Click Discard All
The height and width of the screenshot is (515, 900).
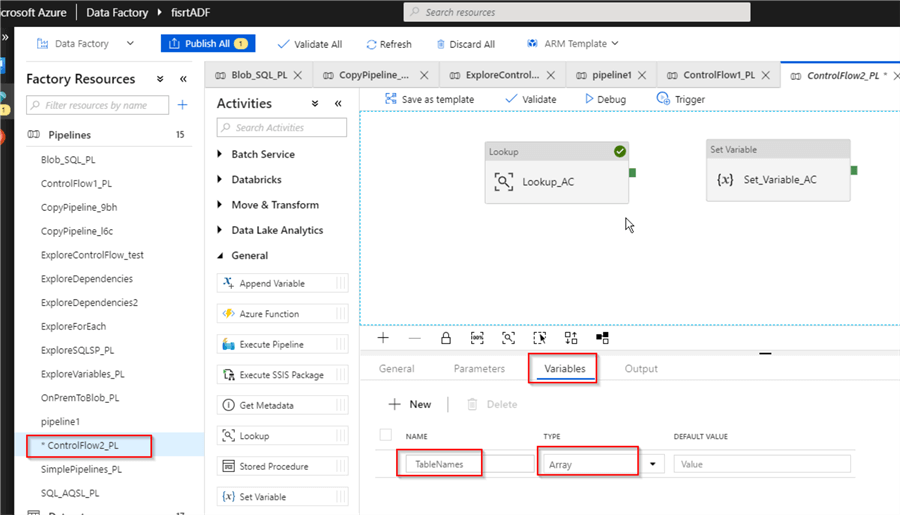coord(465,44)
